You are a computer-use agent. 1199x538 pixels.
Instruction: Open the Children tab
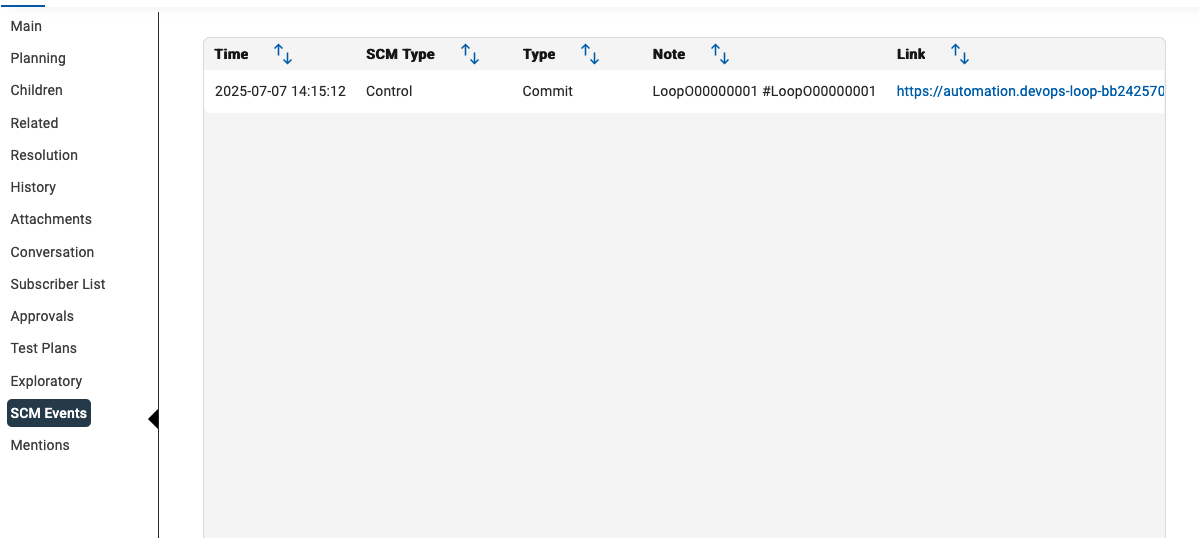coord(37,90)
